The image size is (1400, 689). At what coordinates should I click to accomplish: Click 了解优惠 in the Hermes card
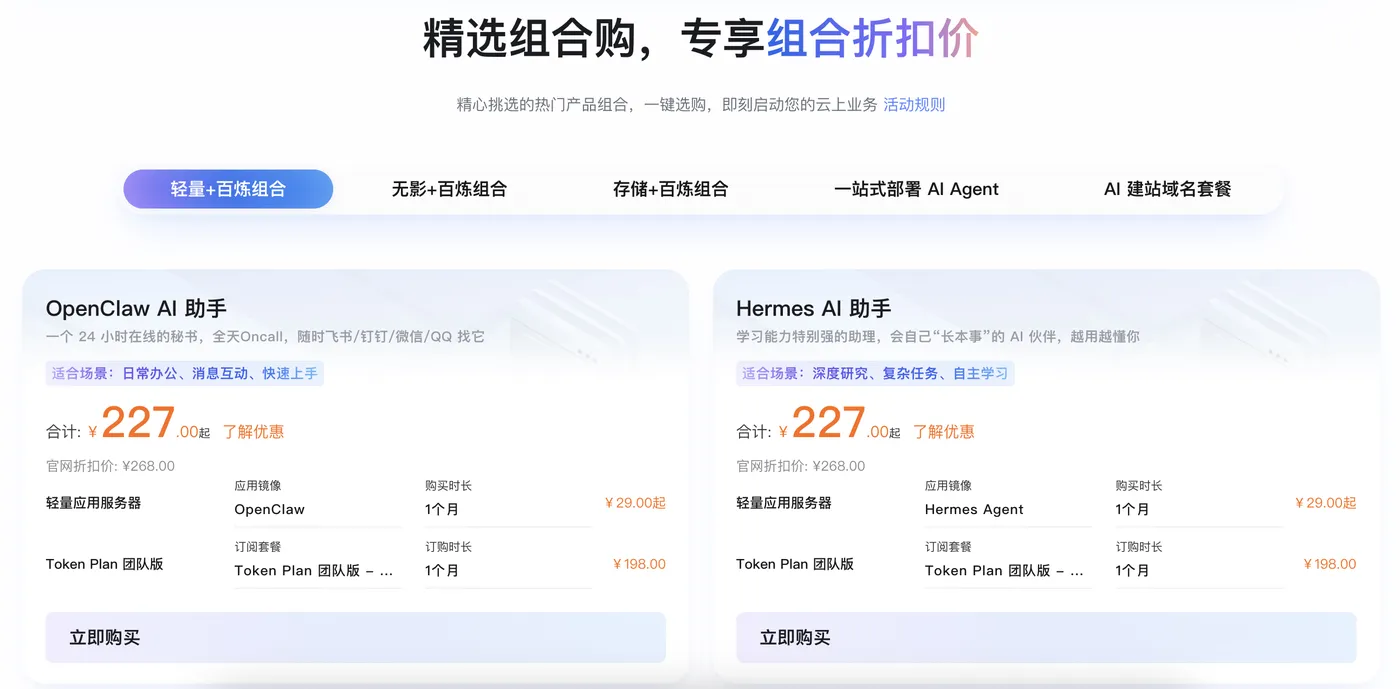(944, 432)
